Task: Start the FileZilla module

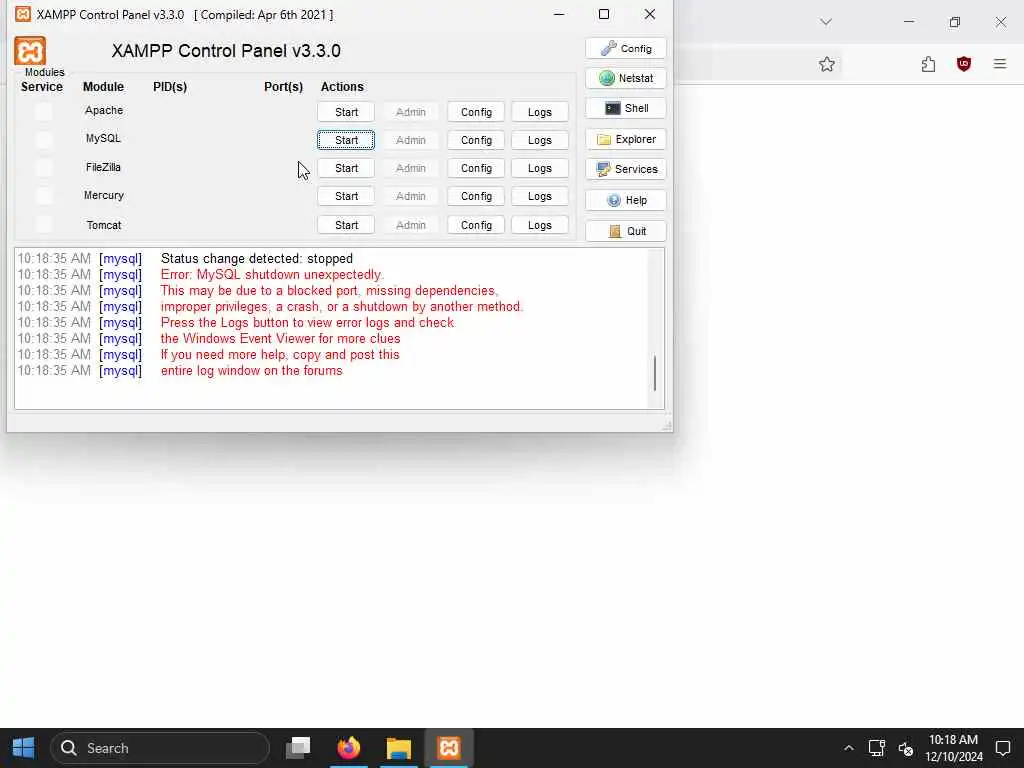Action: point(346,168)
